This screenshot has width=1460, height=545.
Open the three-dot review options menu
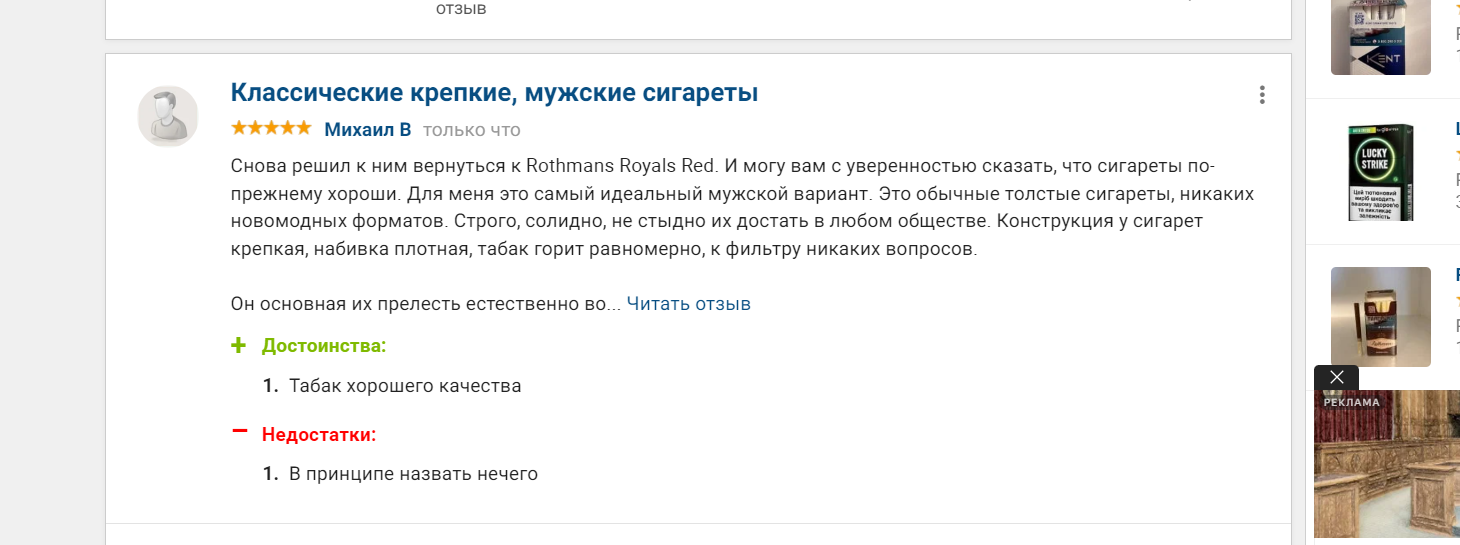click(1262, 95)
